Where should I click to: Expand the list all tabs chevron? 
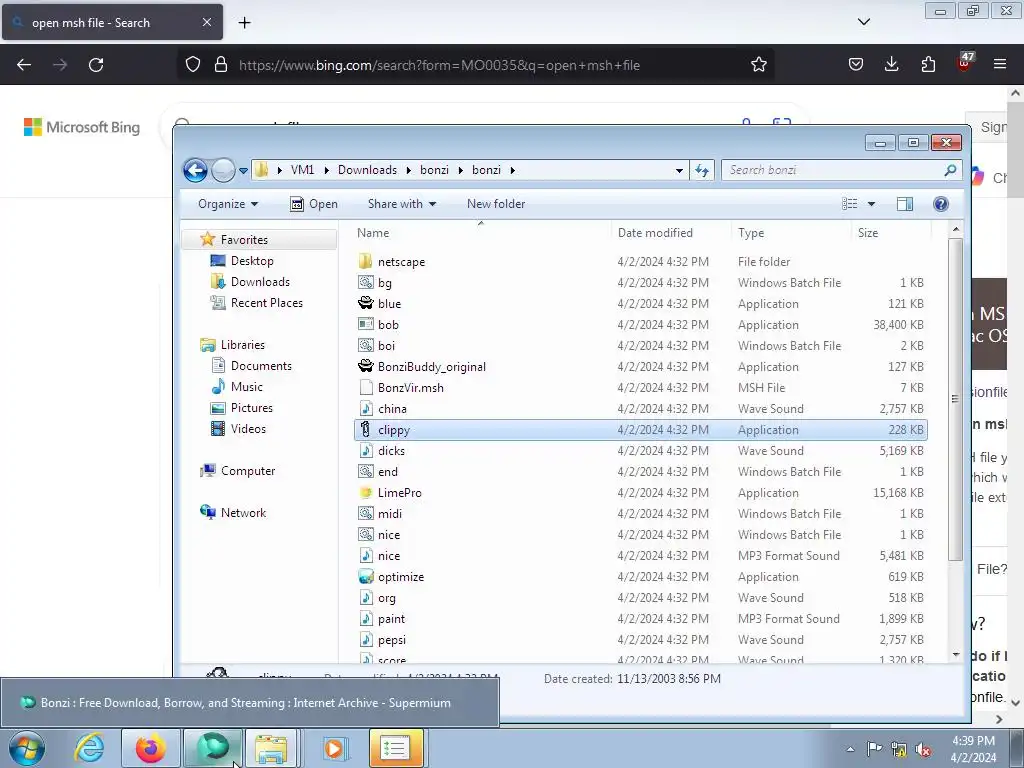[x=863, y=22]
